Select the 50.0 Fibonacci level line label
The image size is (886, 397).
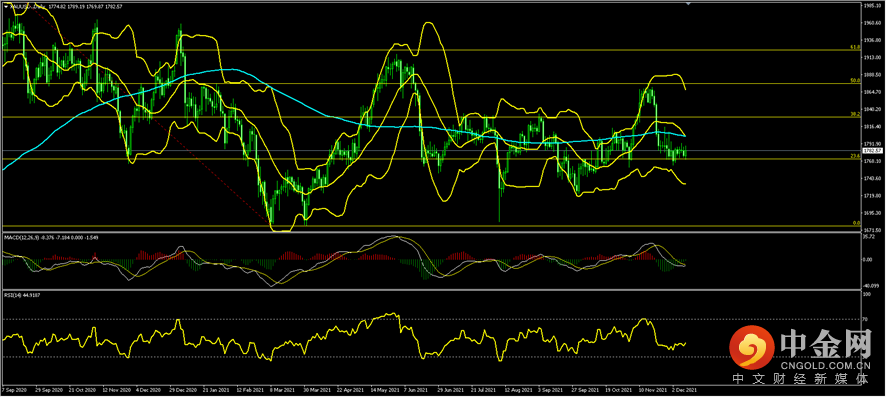click(x=855, y=81)
